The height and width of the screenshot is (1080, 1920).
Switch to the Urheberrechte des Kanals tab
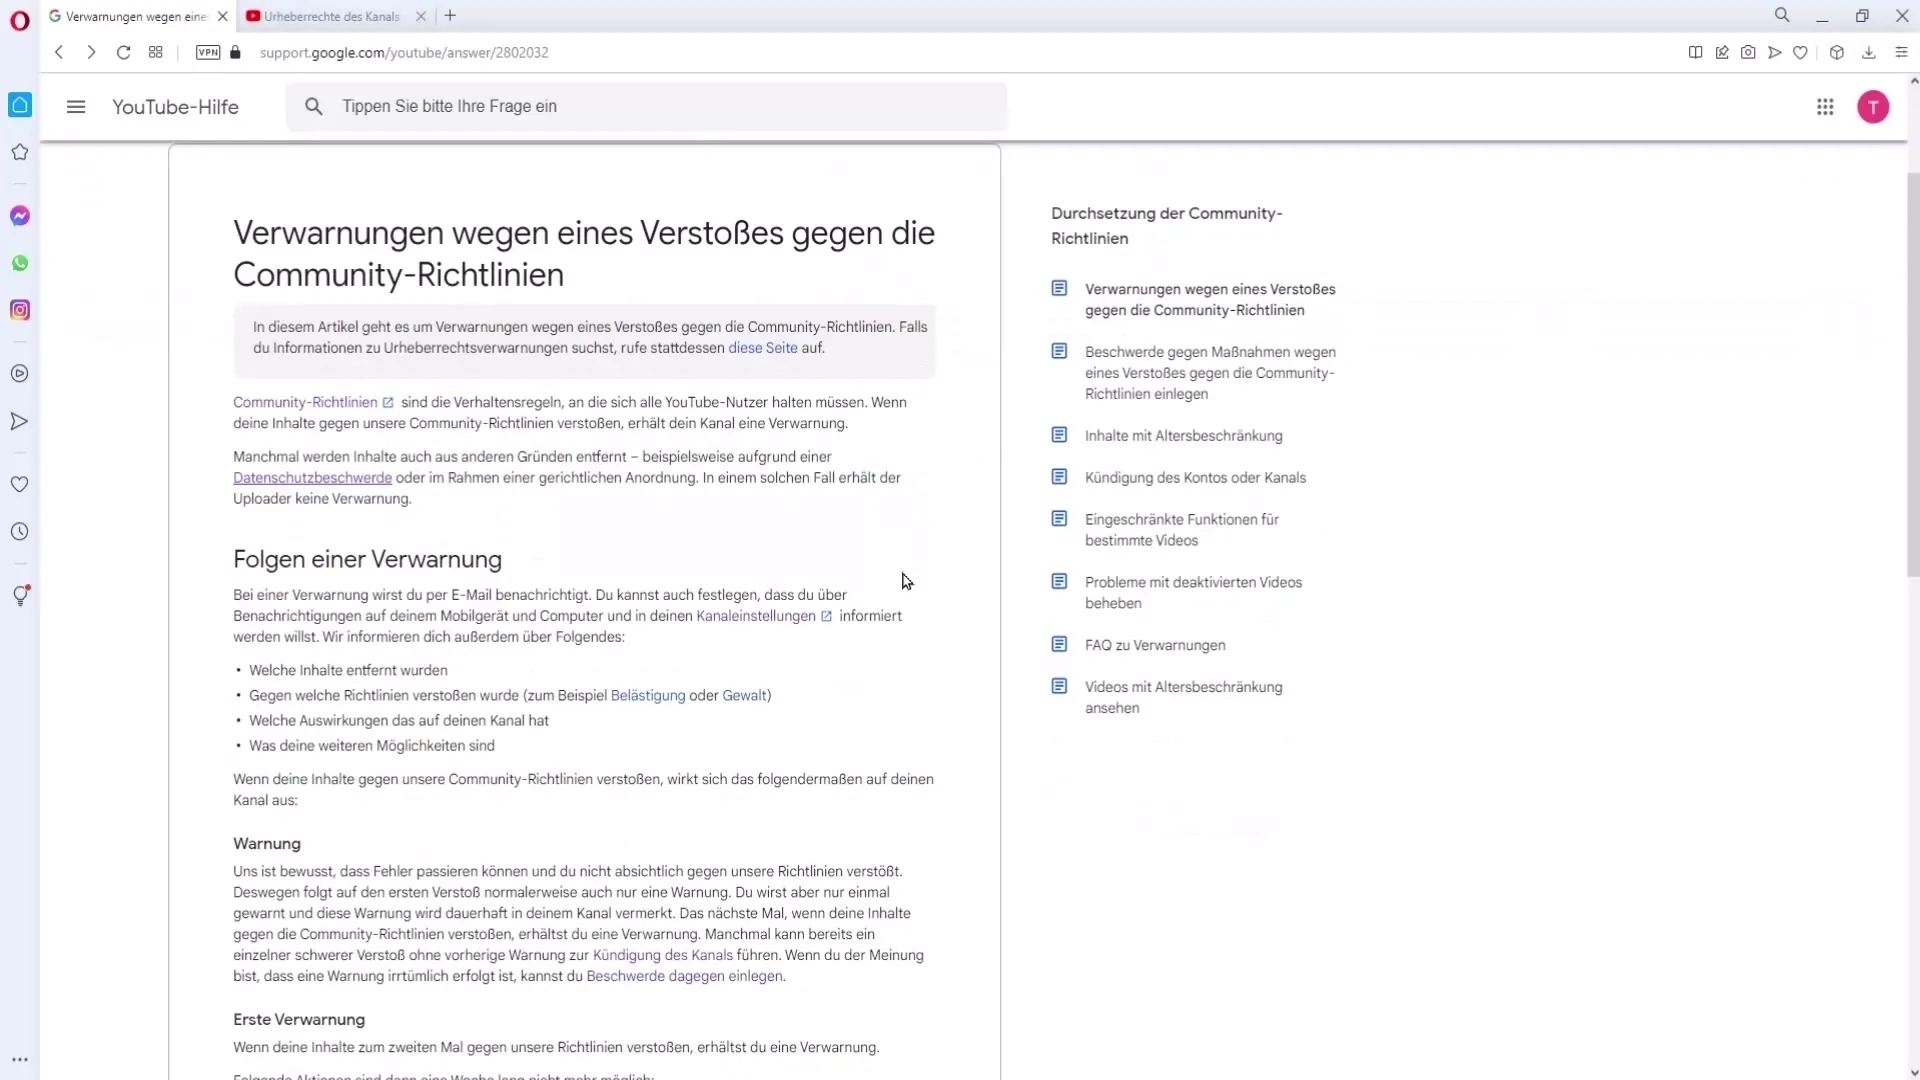[330, 16]
